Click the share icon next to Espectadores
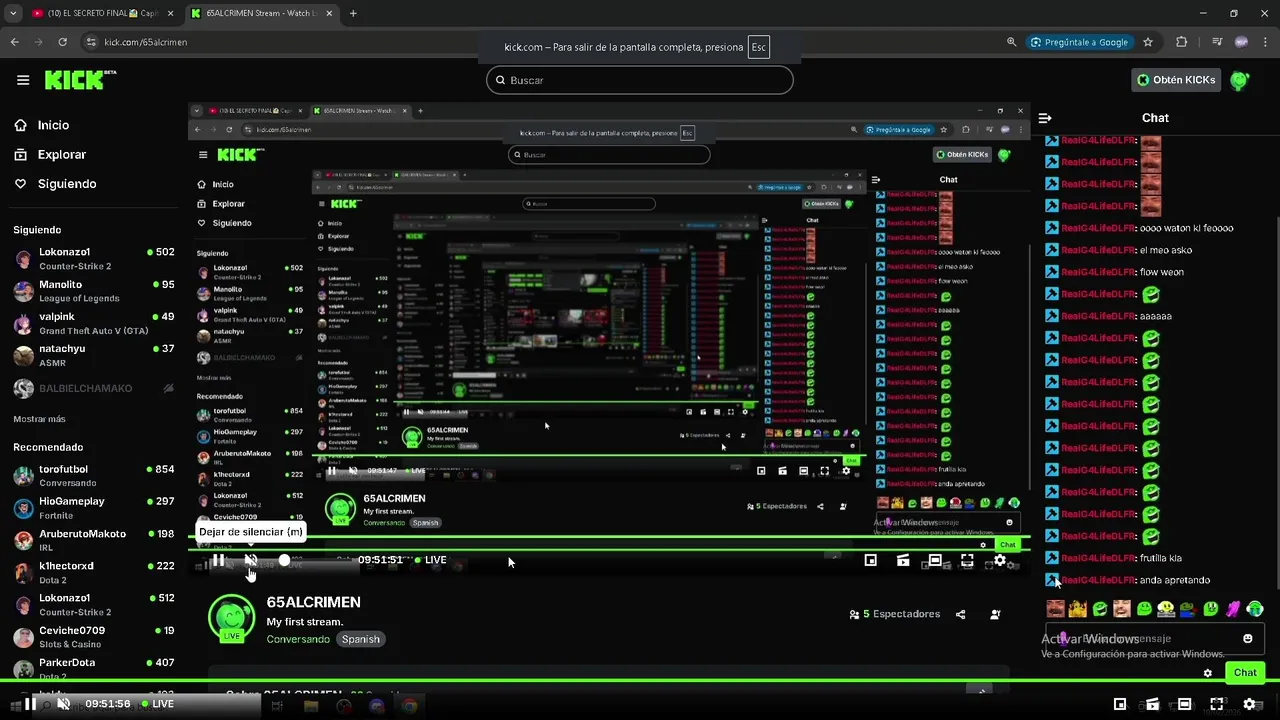The height and width of the screenshot is (720, 1280). click(960, 614)
